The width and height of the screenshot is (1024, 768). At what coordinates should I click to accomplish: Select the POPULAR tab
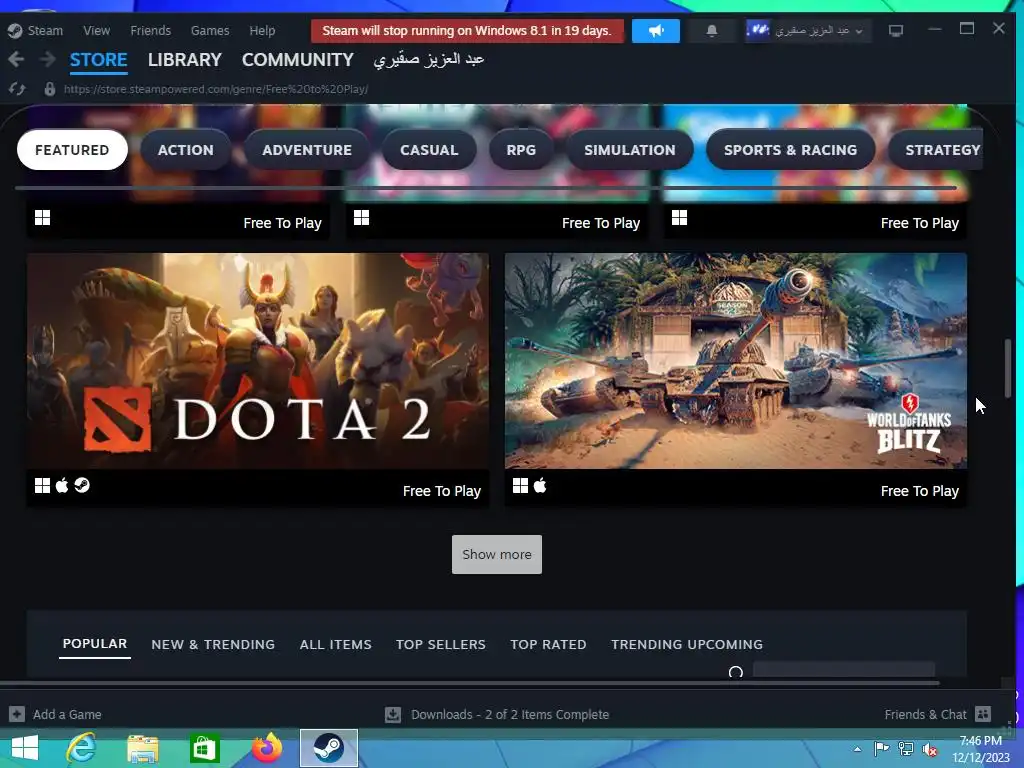pos(95,644)
